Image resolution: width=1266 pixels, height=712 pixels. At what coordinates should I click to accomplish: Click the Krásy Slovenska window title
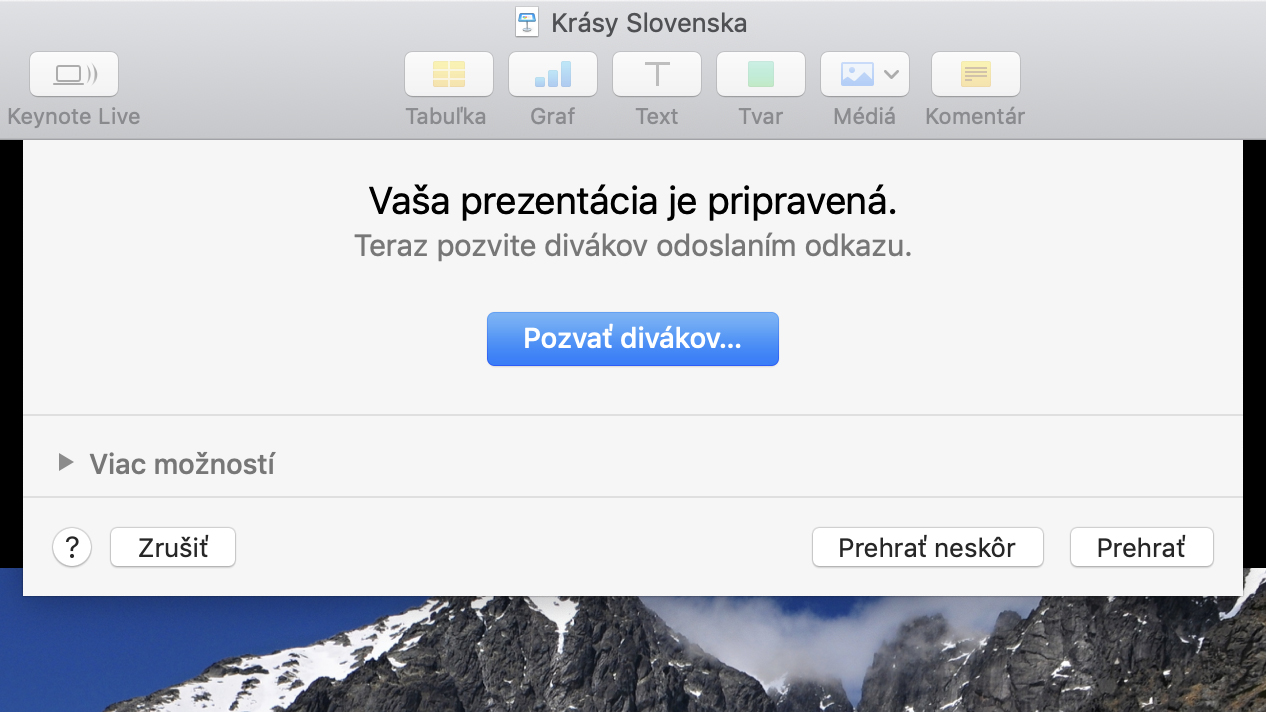coord(649,23)
